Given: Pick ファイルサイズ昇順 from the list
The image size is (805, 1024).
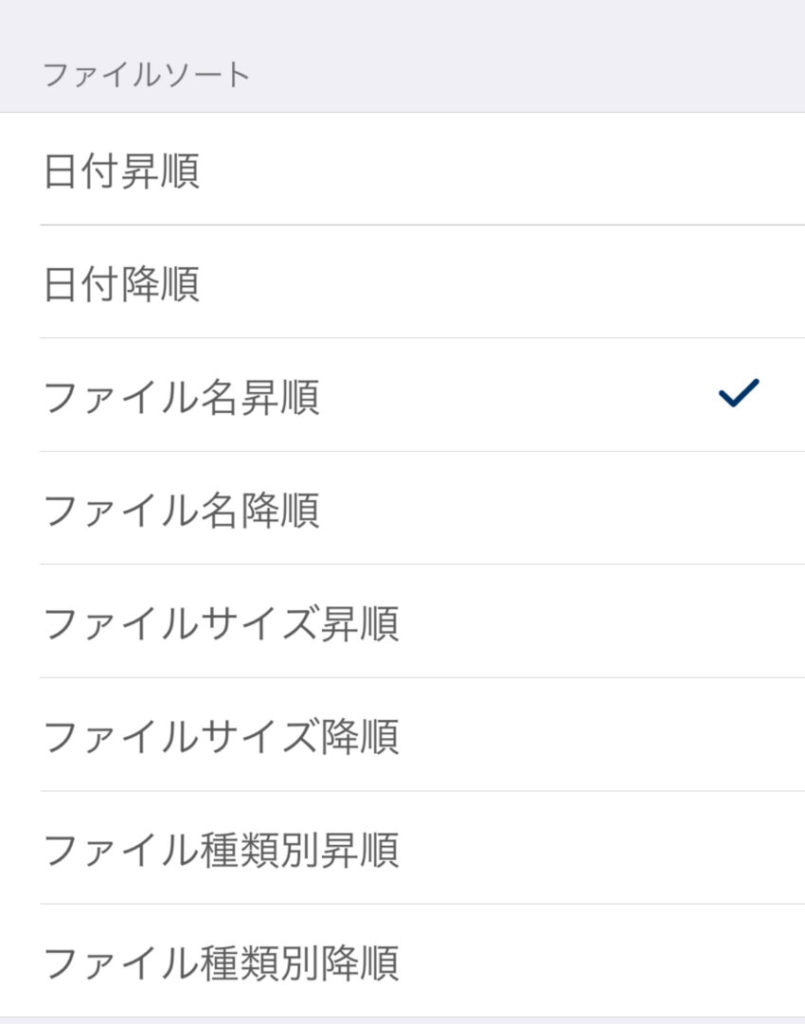Looking at the screenshot, I should [222, 623].
